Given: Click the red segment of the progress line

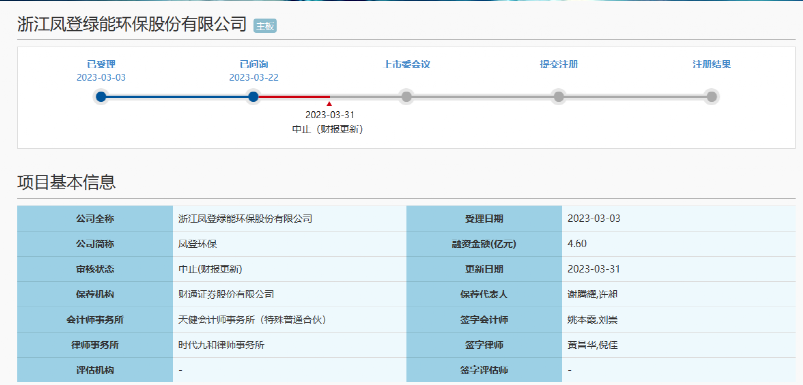Looking at the screenshot, I should (x=294, y=96).
